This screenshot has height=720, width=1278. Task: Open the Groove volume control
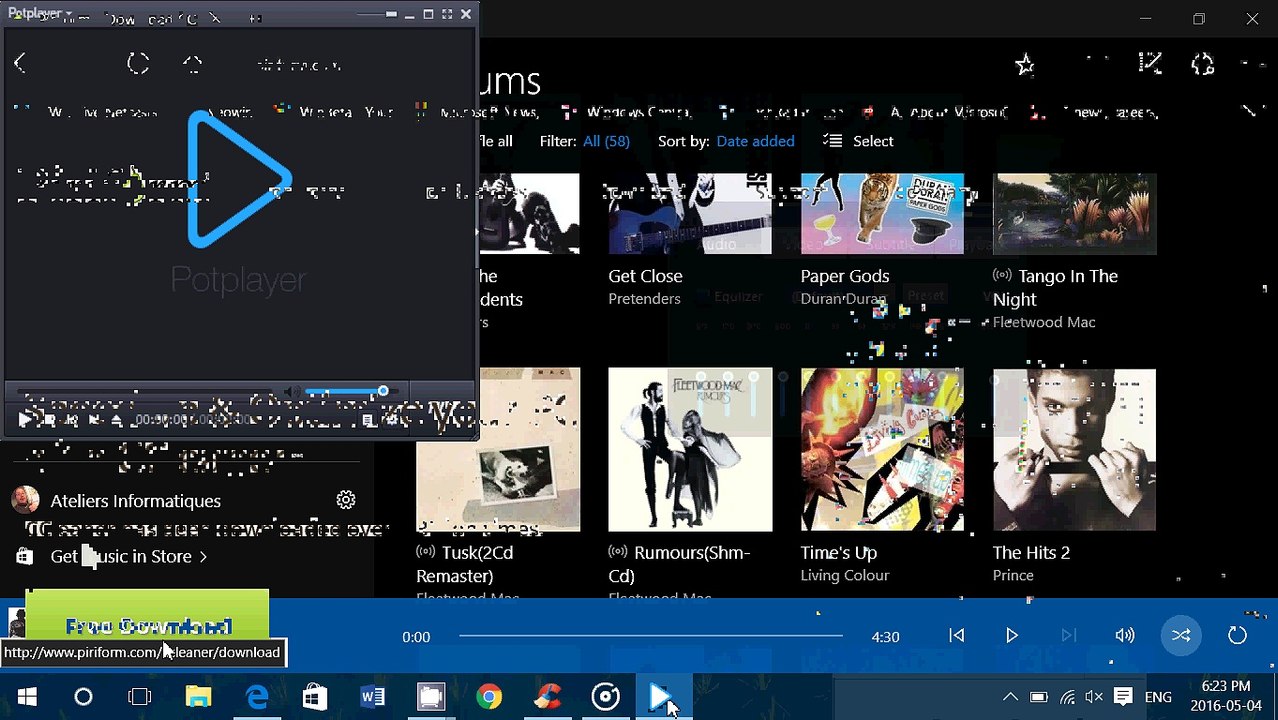pyautogui.click(x=1125, y=636)
